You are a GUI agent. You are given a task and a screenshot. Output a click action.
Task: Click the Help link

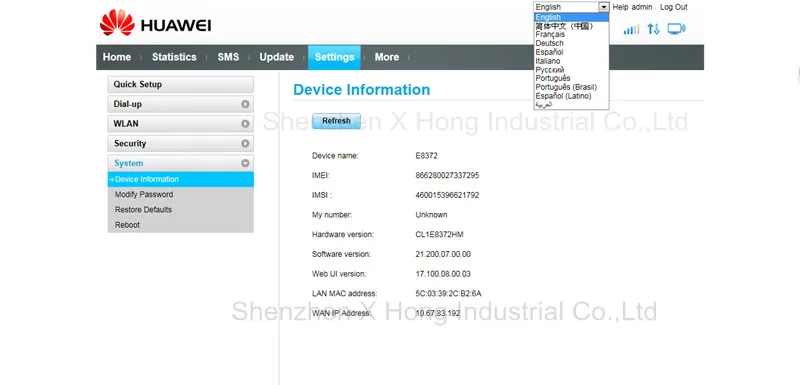click(x=620, y=7)
